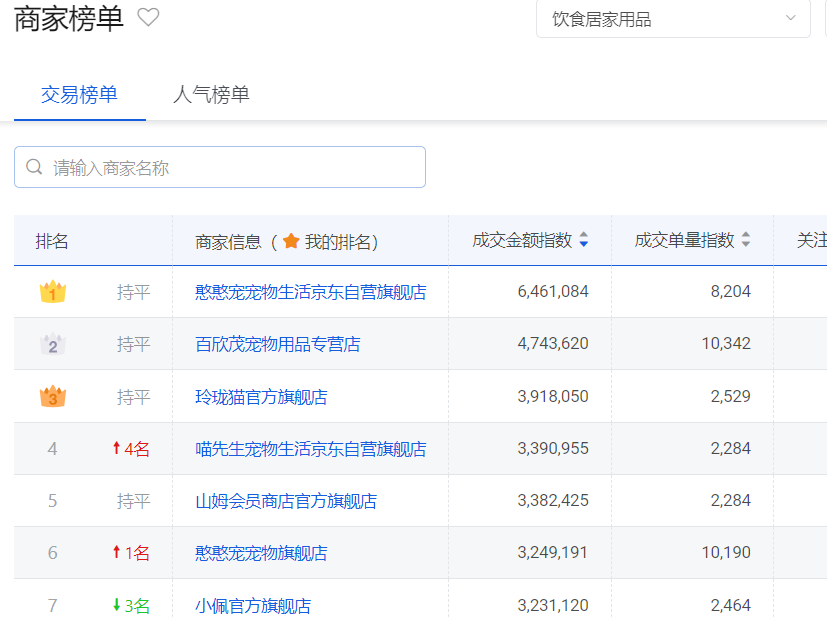Click the order index 8,204
This screenshot has width=827, height=618.
pyautogui.click(x=730, y=292)
